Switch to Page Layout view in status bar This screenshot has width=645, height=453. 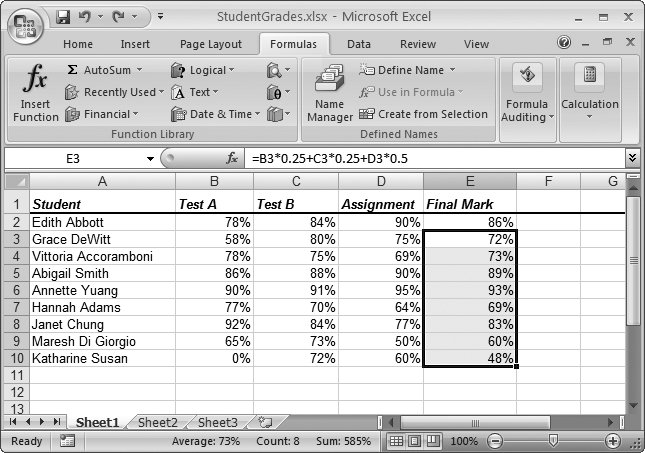coord(415,441)
